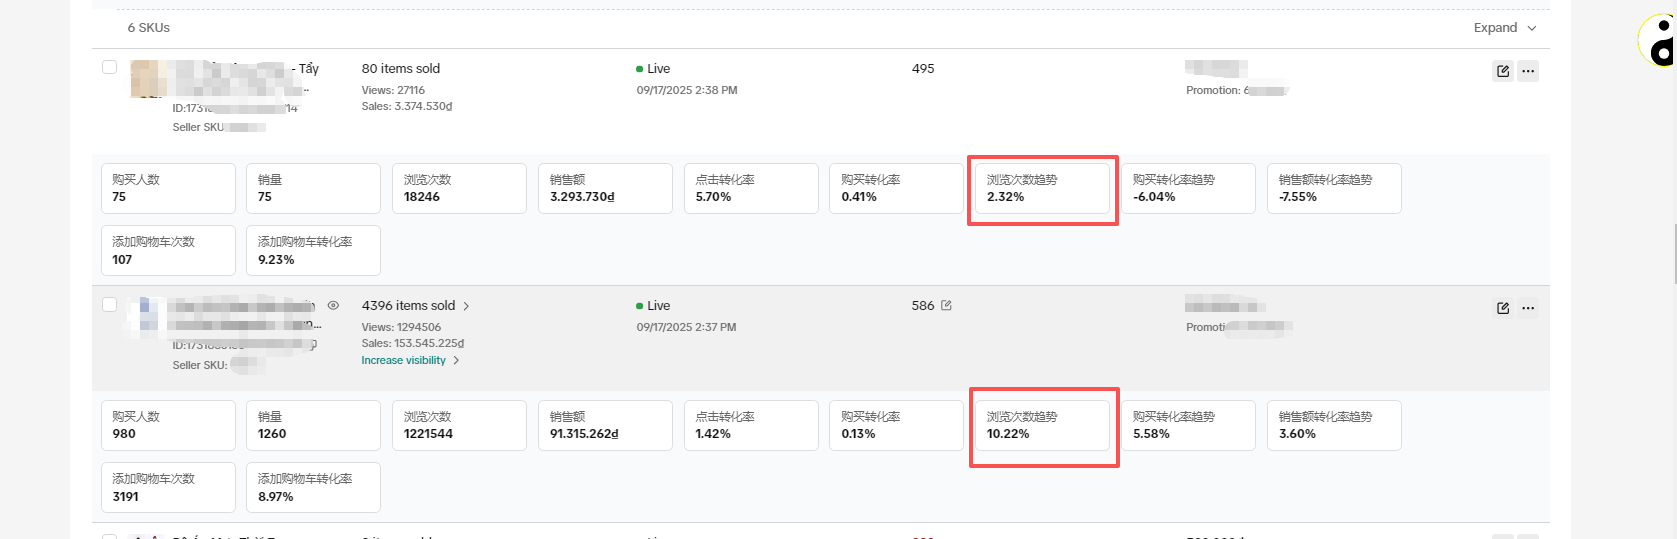The width and height of the screenshot is (1677, 539).
Task: Toggle eye icon on second product
Action: [333, 306]
